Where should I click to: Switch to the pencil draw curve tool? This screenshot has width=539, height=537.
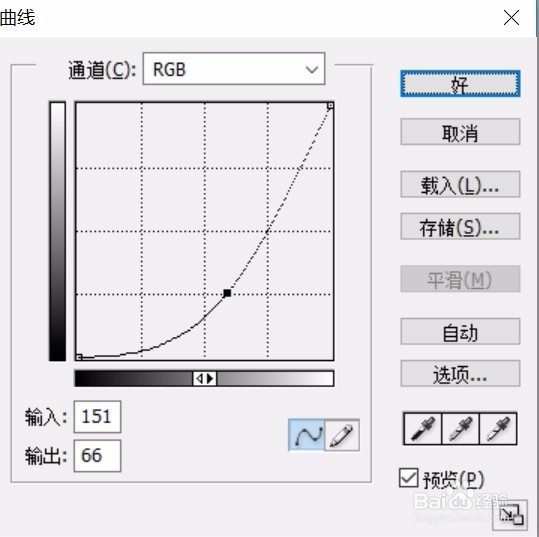(x=342, y=435)
